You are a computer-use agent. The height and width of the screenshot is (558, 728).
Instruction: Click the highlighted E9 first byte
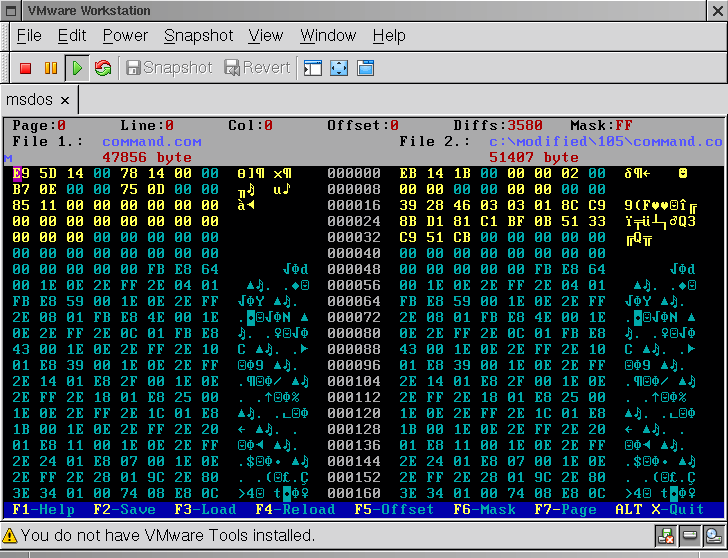click(x=21, y=174)
